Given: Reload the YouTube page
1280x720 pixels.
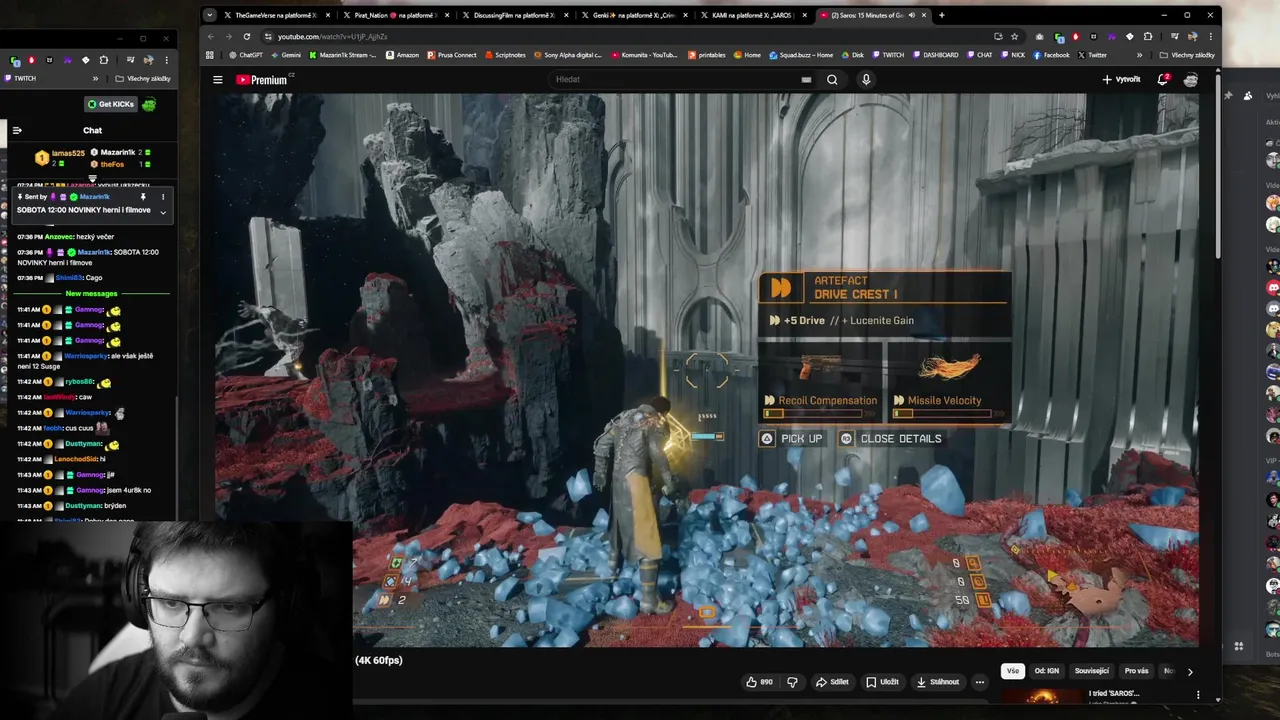Looking at the screenshot, I should coord(247,37).
